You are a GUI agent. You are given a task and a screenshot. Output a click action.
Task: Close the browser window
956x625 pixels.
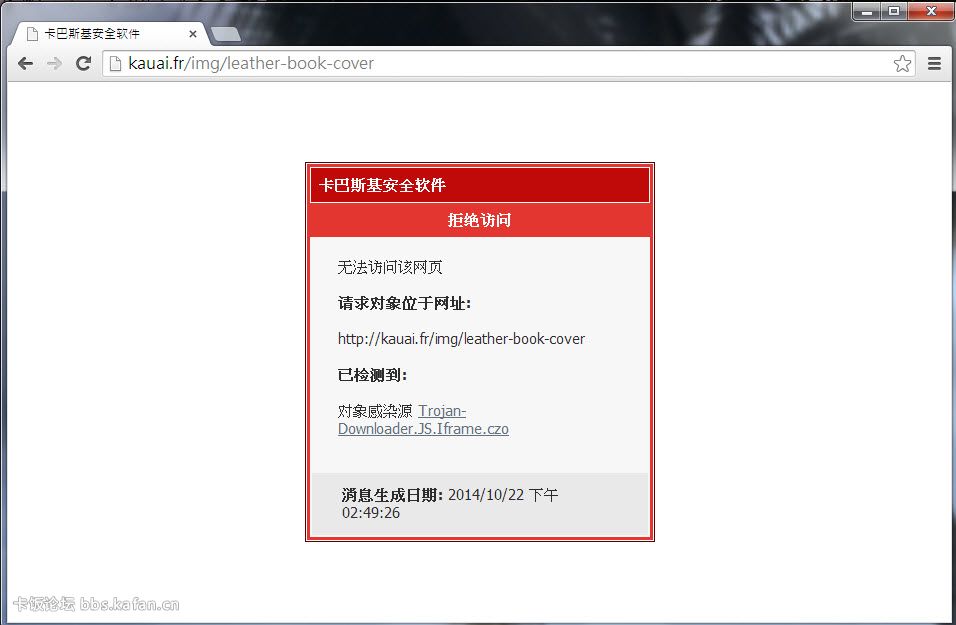(x=931, y=11)
